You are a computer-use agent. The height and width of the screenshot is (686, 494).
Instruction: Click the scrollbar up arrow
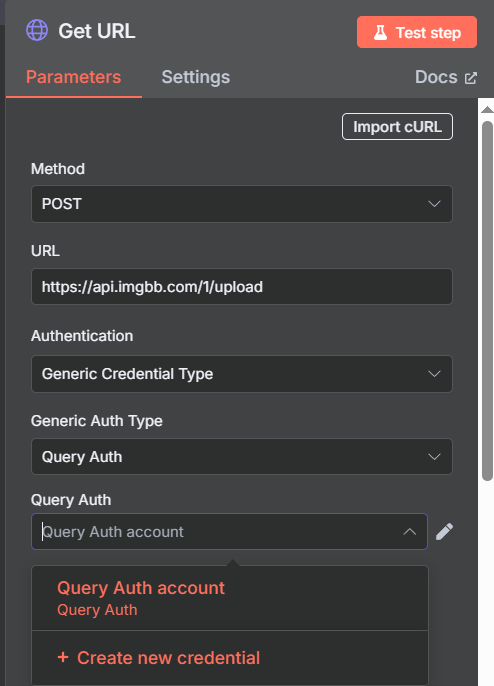click(x=487, y=109)
